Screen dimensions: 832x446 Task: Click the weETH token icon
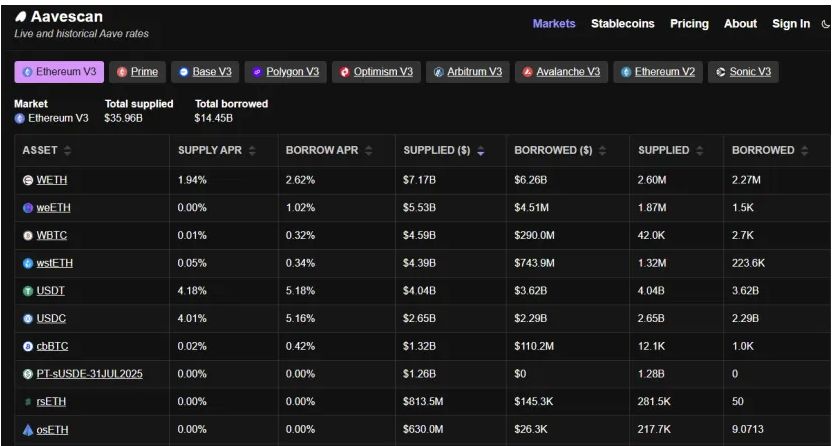click(x=28, y=208)
